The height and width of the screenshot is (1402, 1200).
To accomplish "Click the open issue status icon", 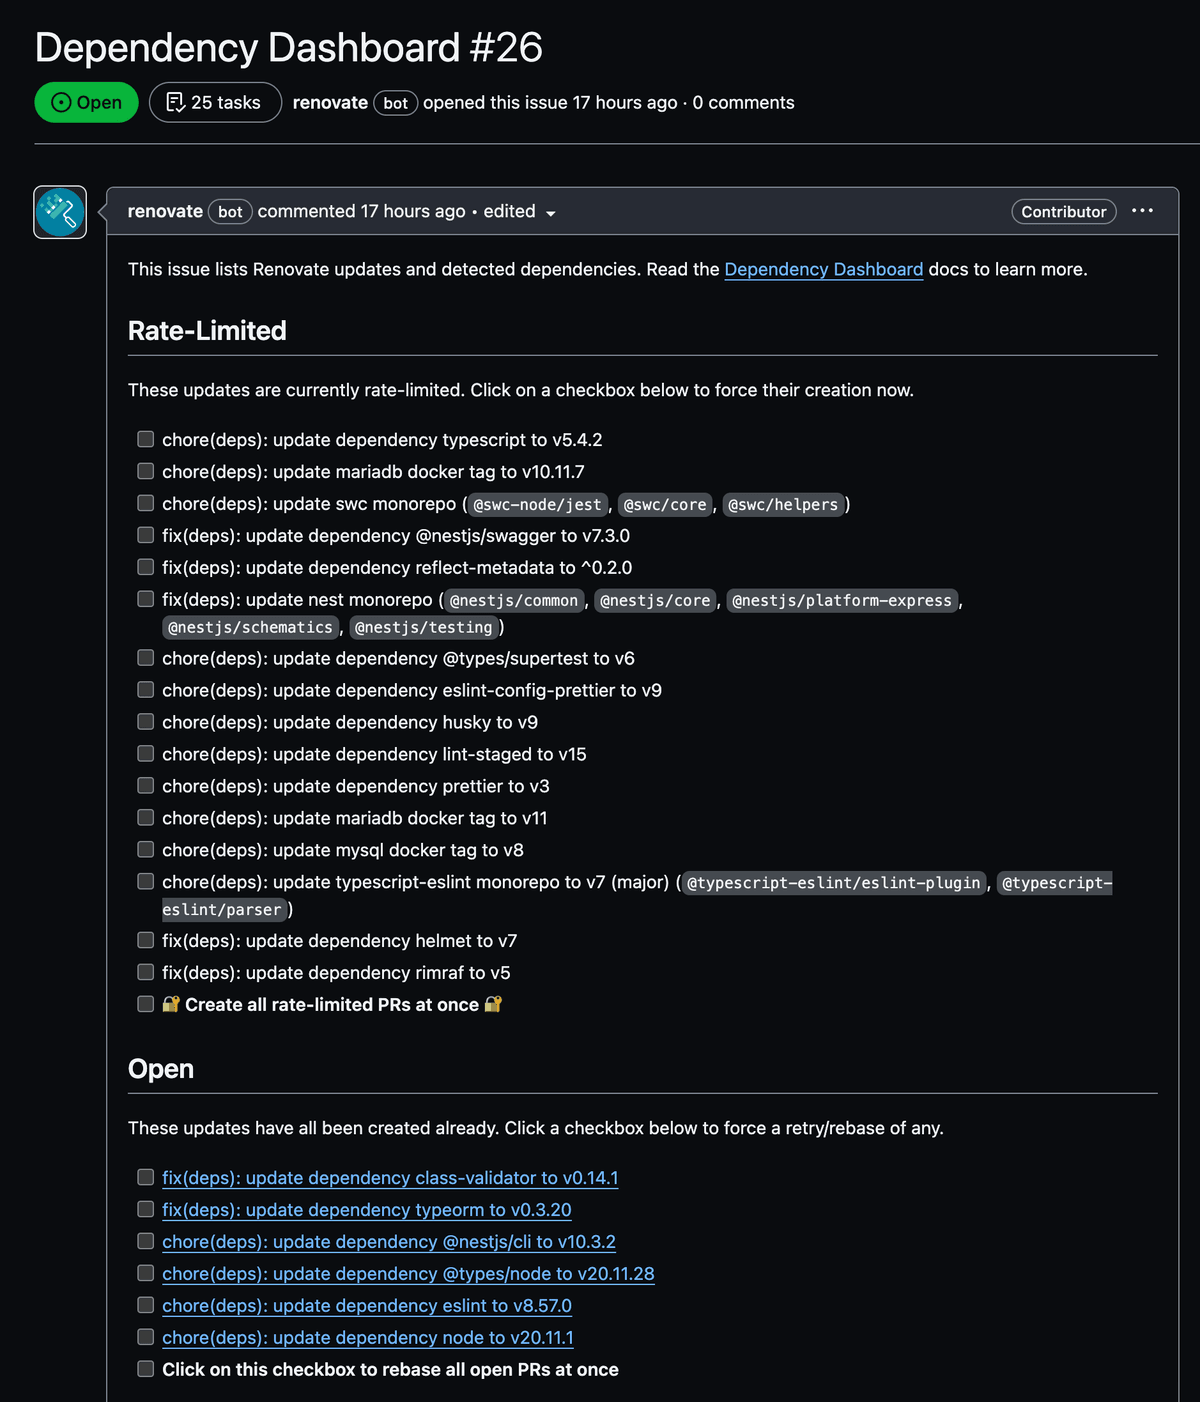I will (x=60, y=102).
